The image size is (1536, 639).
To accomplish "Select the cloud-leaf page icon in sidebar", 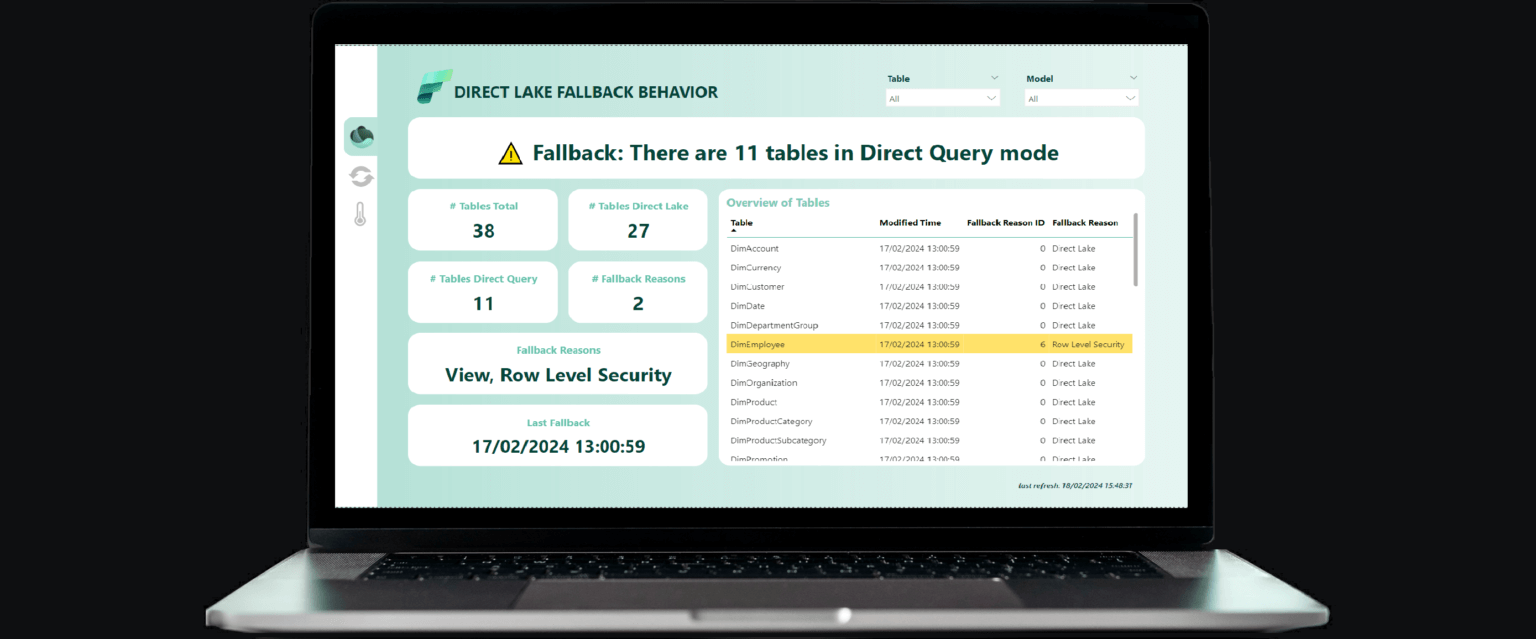I will pyautogui.click(x=360, y=135).
